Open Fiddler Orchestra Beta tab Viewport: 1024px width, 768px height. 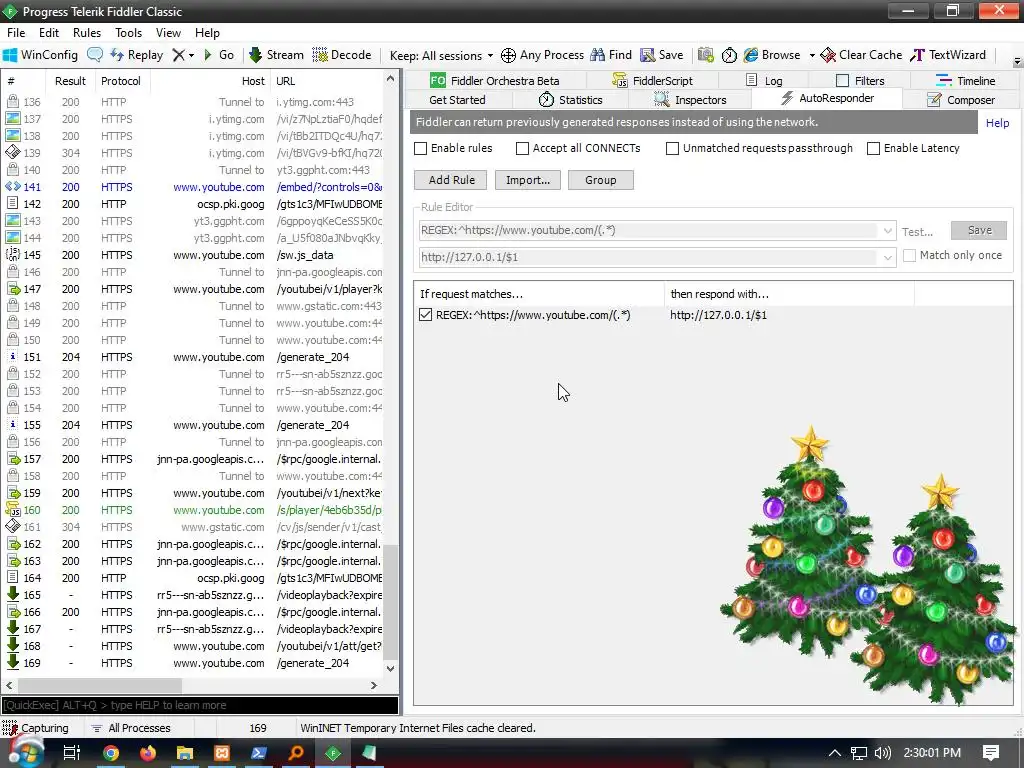pyautogui.click(x=495, y=80)
